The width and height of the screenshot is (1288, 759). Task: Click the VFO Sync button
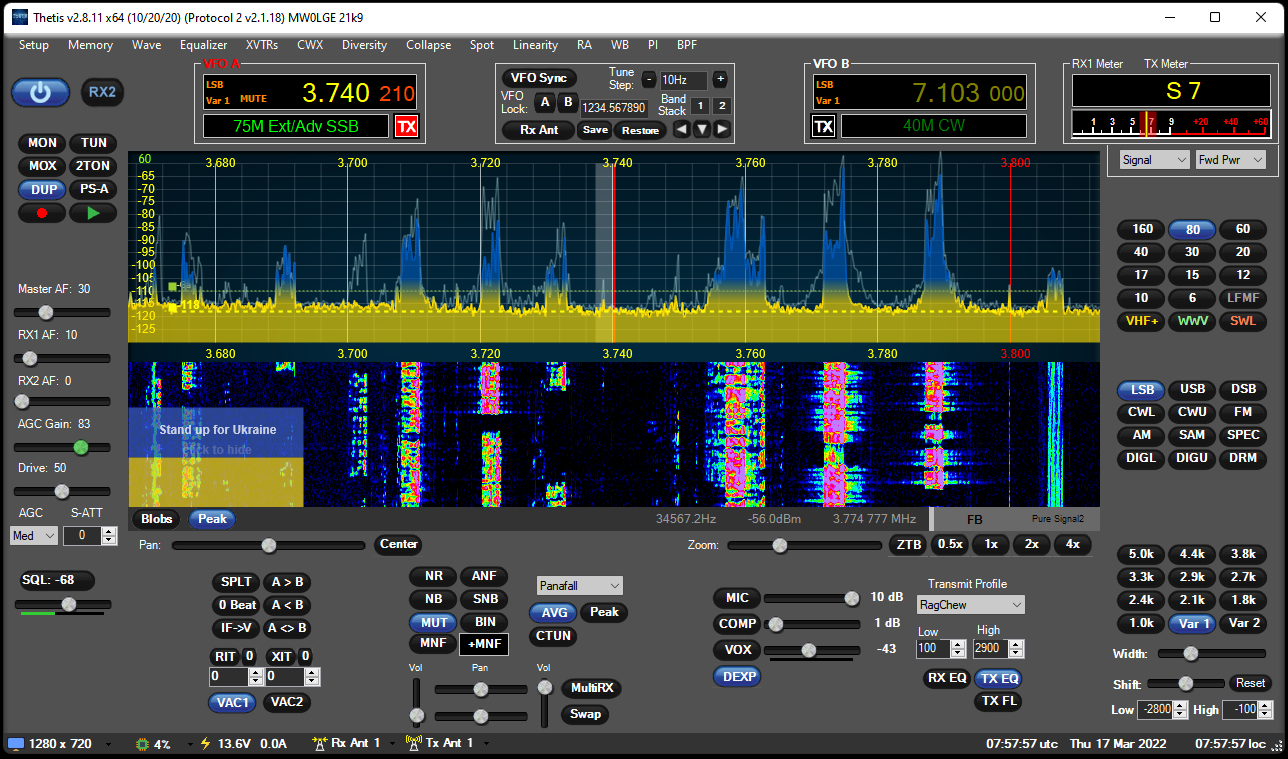pos(538,78)
